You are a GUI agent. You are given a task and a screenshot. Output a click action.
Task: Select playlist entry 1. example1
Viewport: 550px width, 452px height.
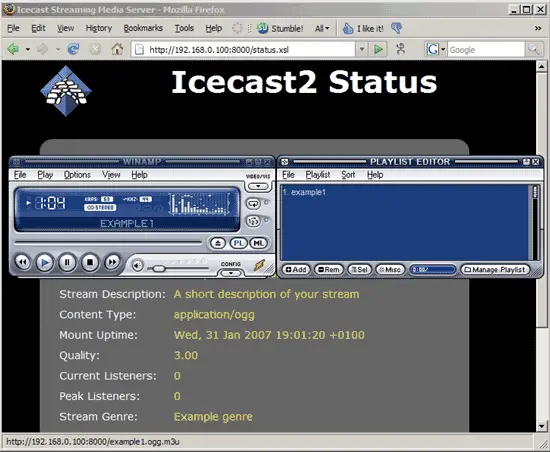(304, 192)
